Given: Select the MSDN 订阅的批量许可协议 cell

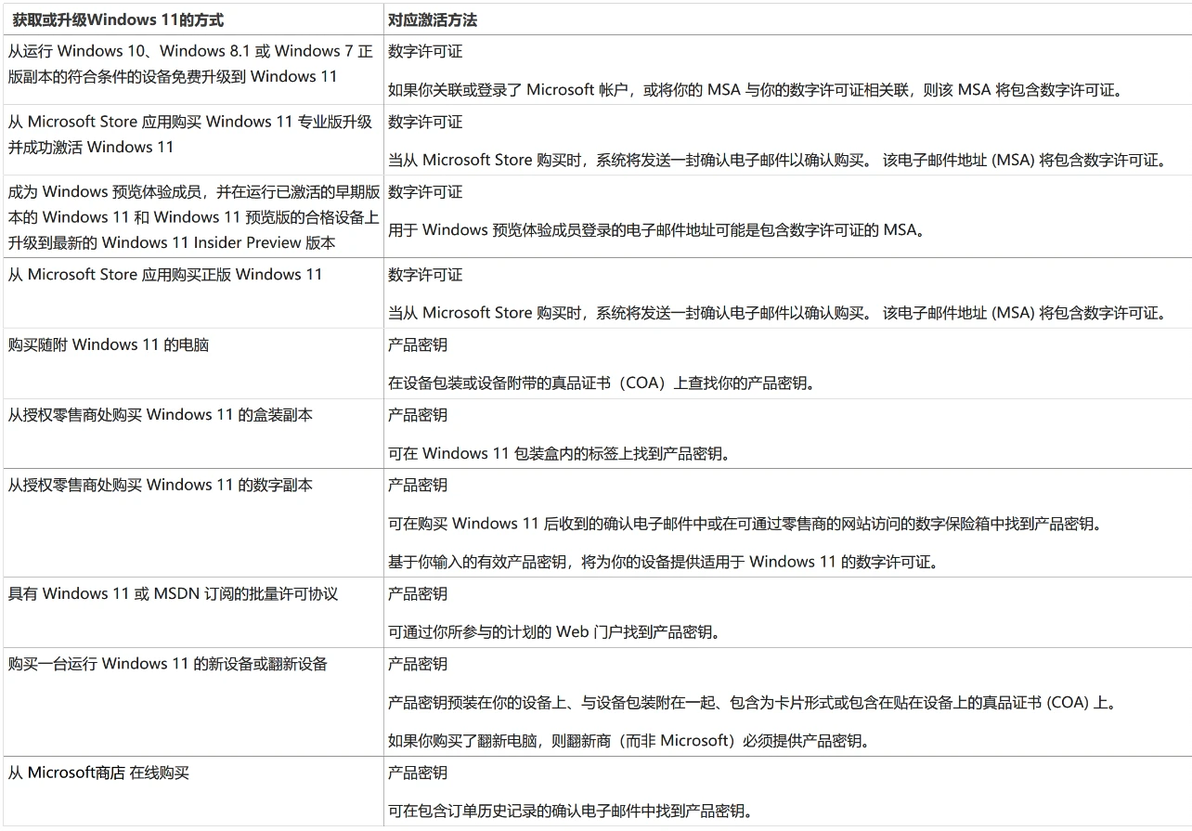Looking at the screenshot, I should click(x=193, y=612).
